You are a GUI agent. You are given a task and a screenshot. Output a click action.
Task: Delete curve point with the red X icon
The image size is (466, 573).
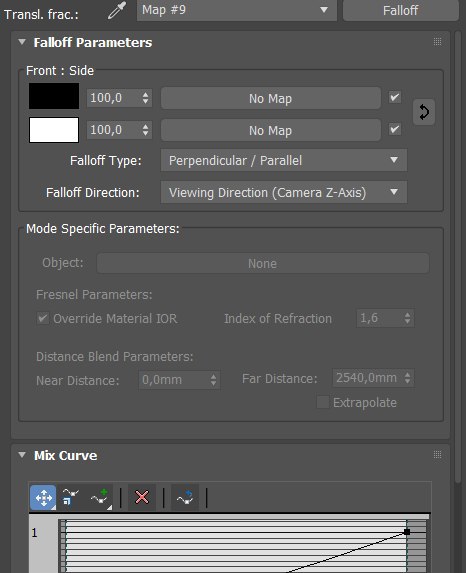pyautogui.click(x=142, y=497)
